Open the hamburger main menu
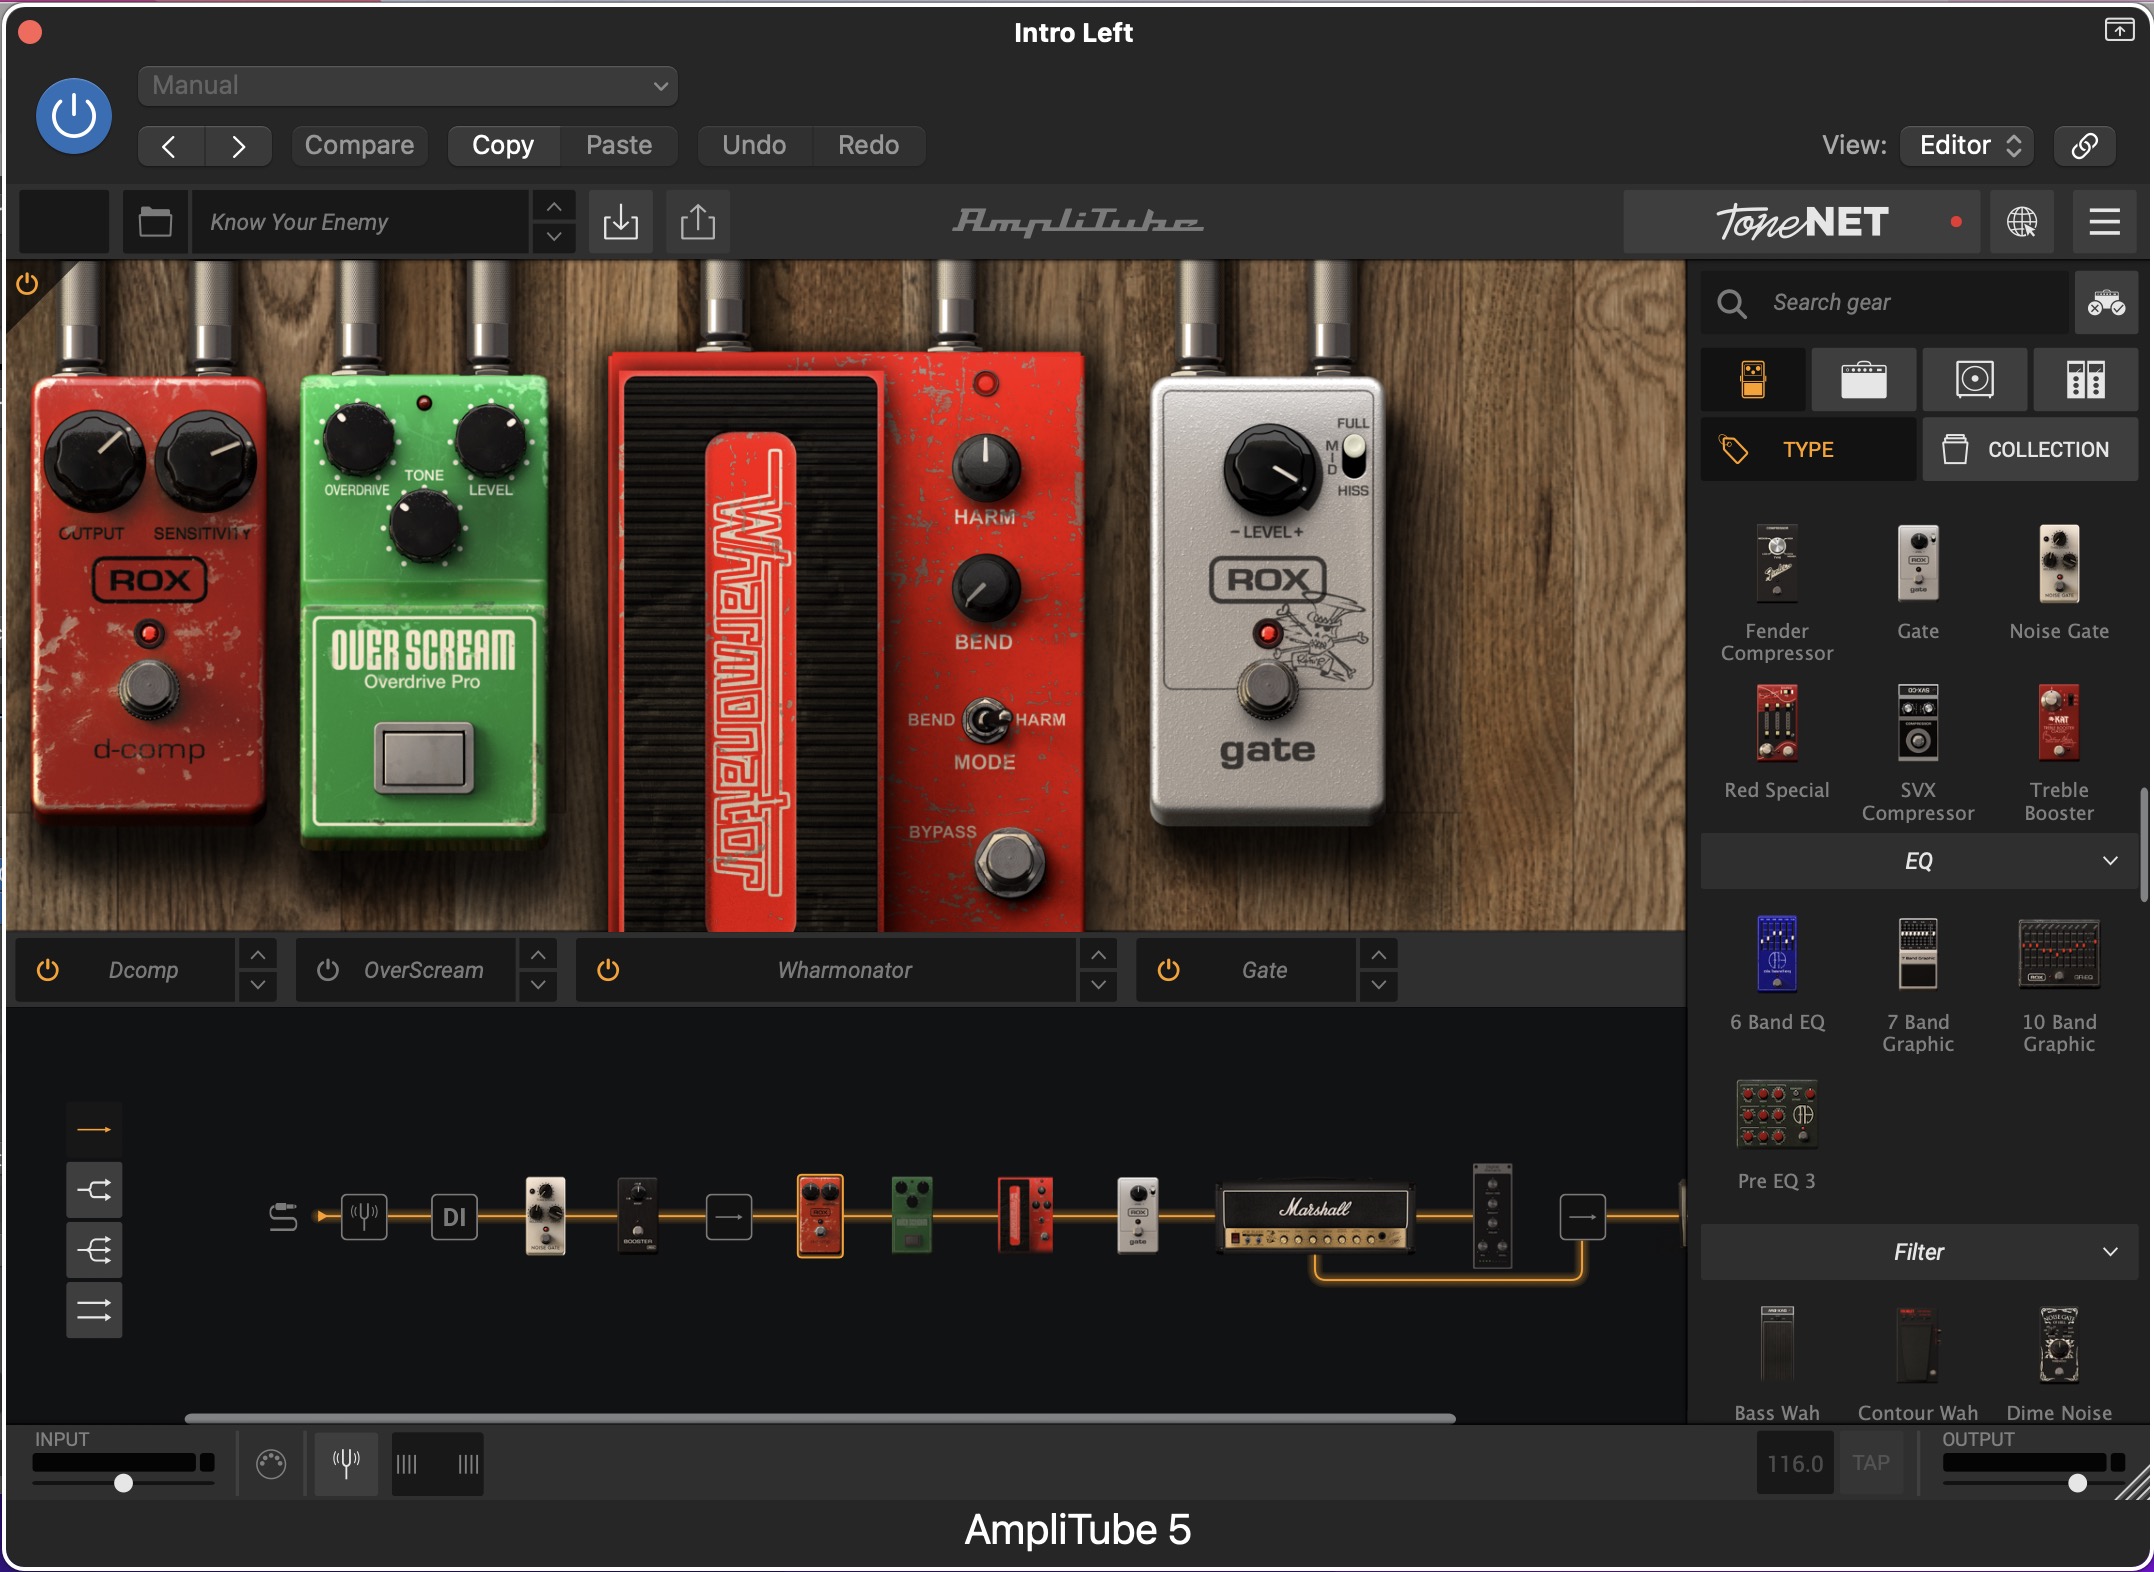2154x1572 pixels. (x=2104, y=221)
